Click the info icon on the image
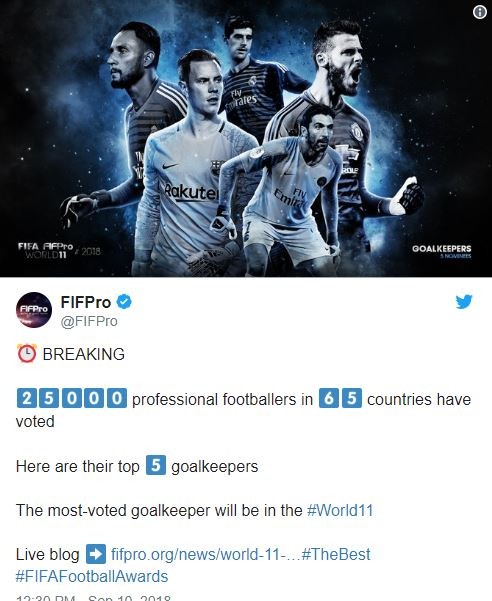This screenshot has height=601, width=492. coord(480,12)
